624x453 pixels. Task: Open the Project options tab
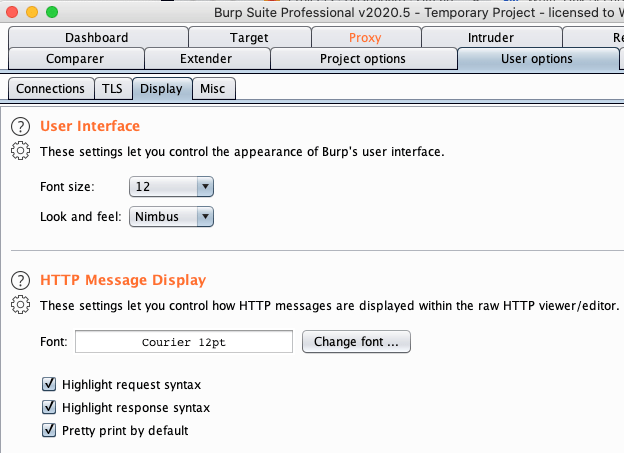pyautogui.click(x=362, y=59)
